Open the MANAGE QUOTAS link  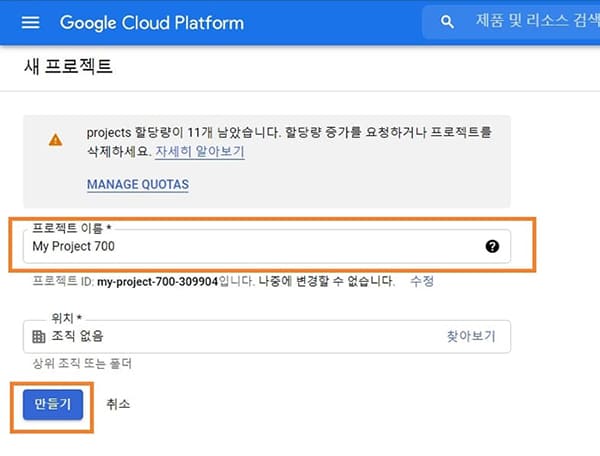[x=138, y=184]
